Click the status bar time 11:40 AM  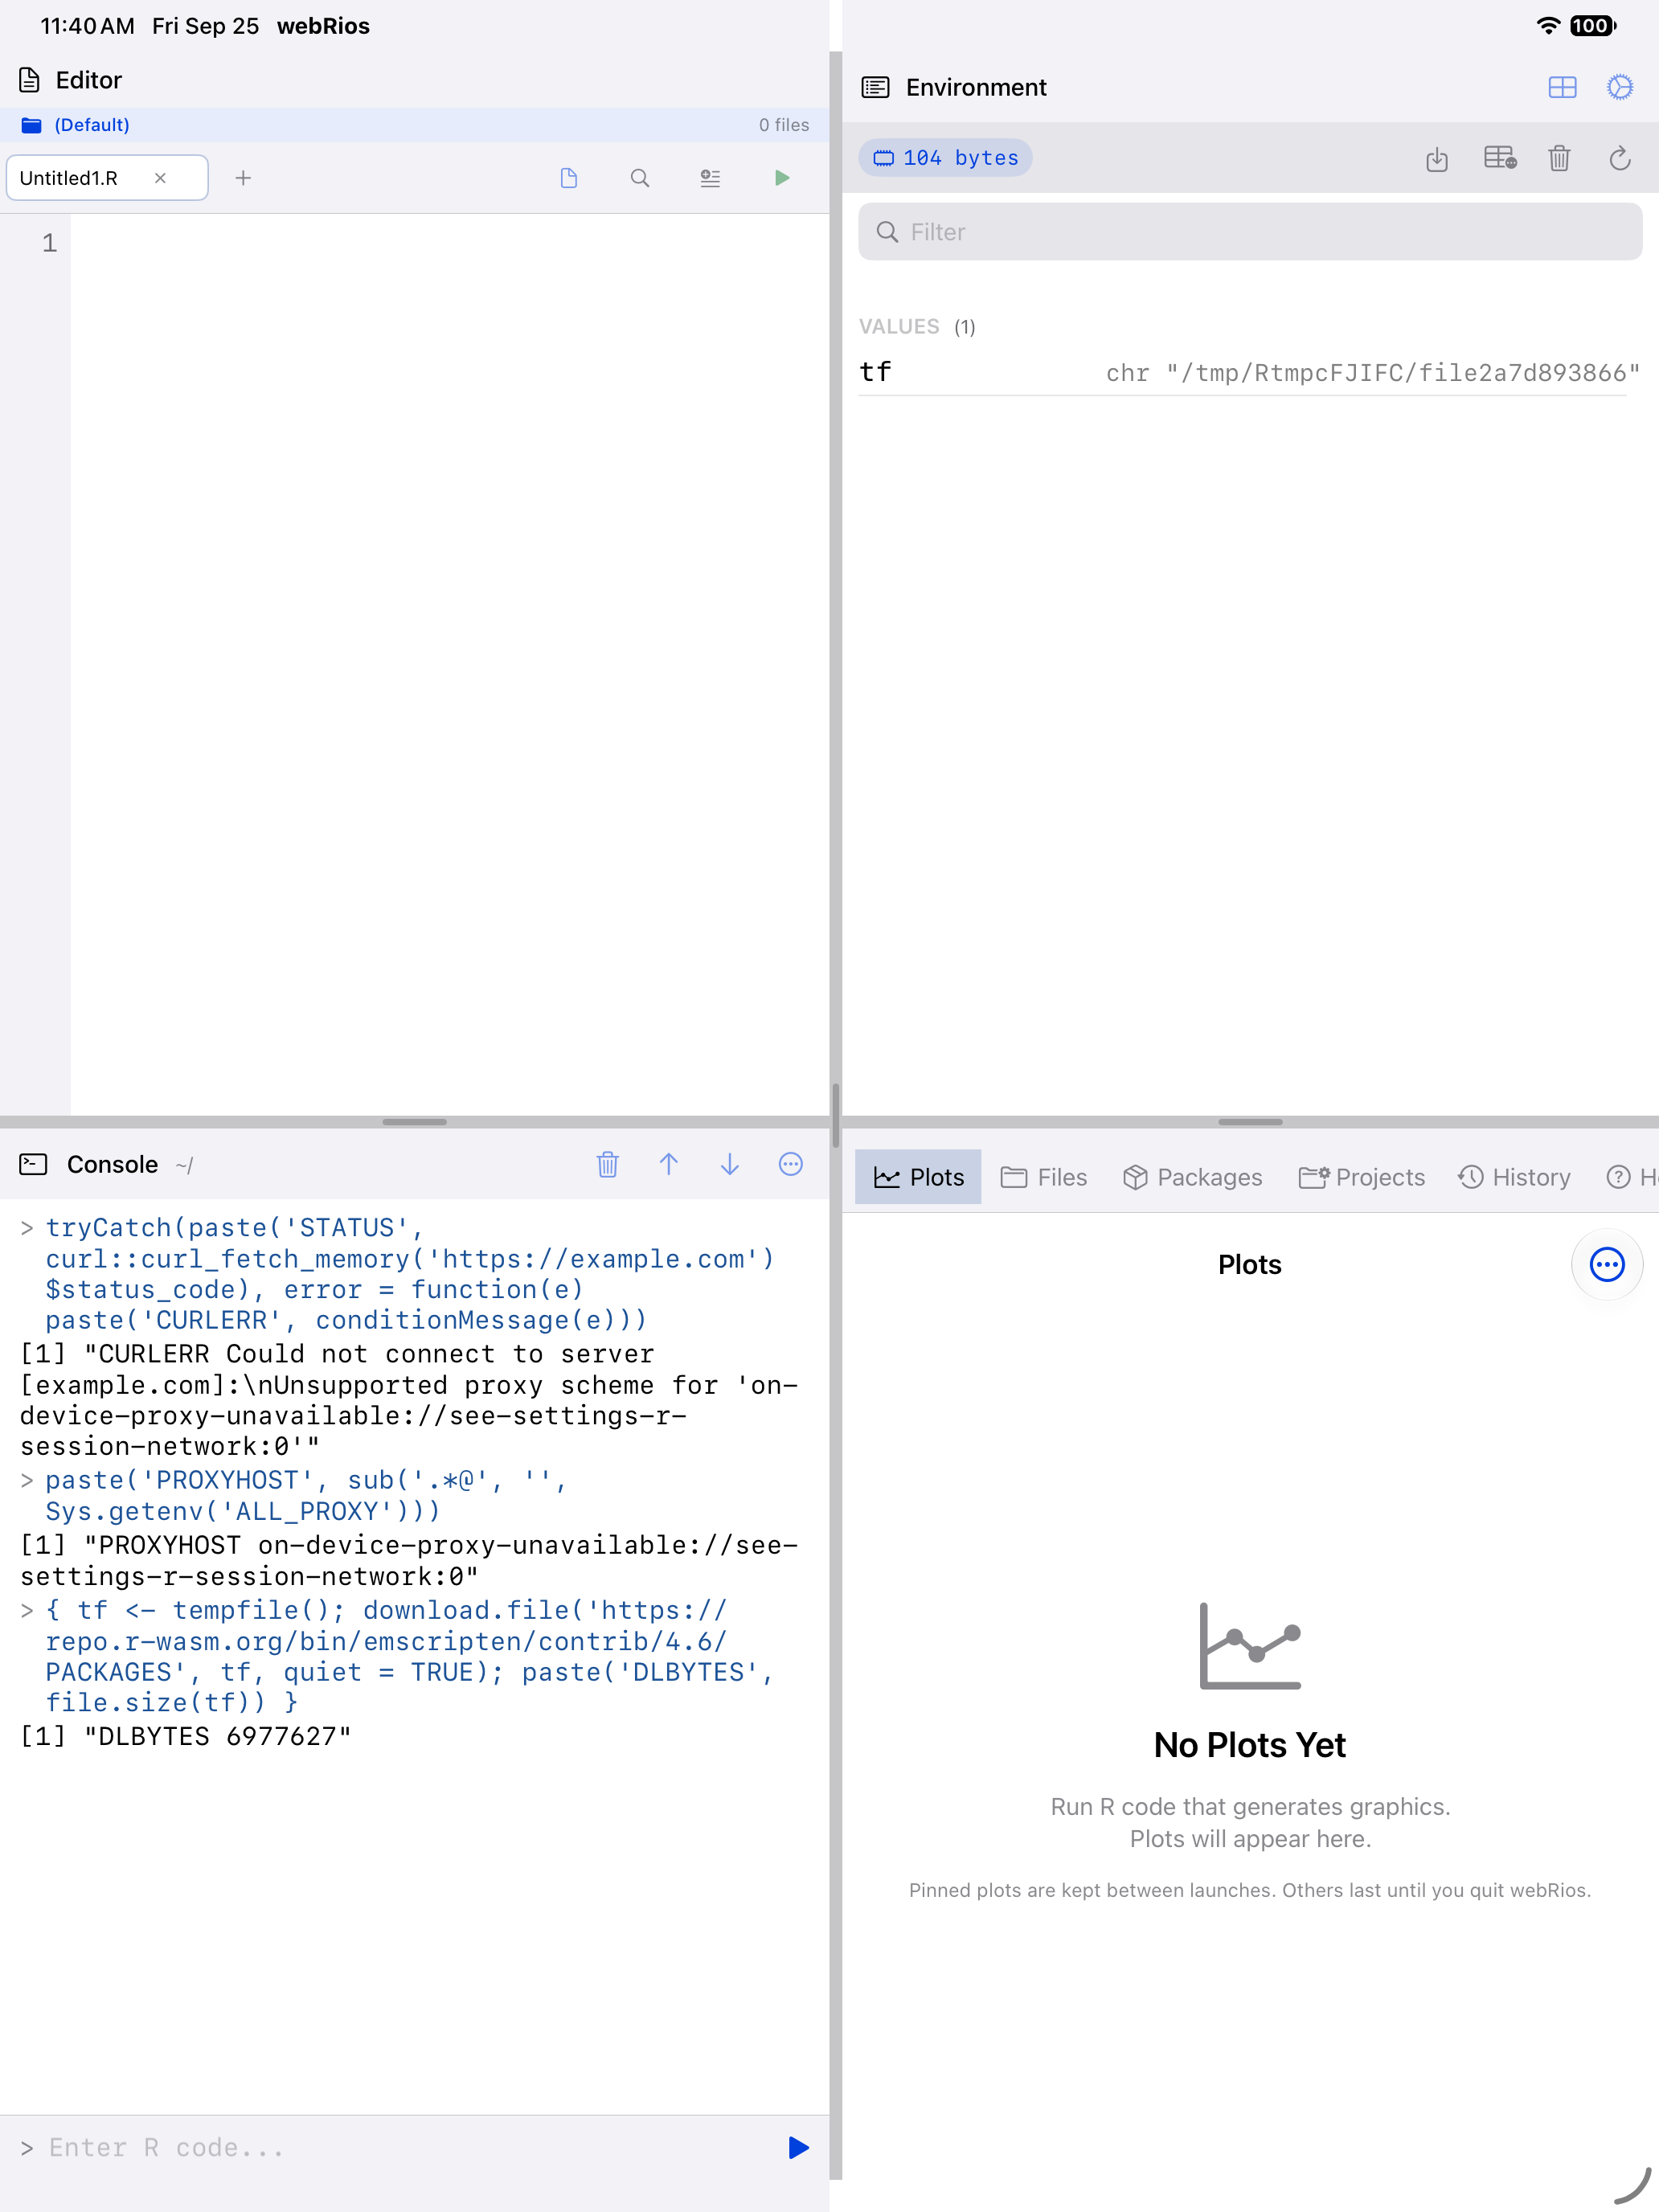point(87,26)
